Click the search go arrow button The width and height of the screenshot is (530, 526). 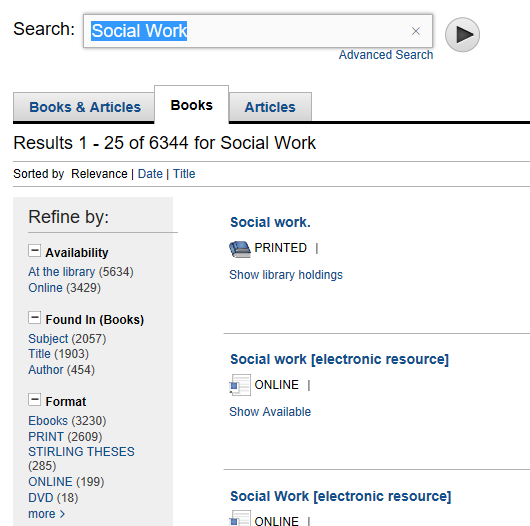(462, 34)
